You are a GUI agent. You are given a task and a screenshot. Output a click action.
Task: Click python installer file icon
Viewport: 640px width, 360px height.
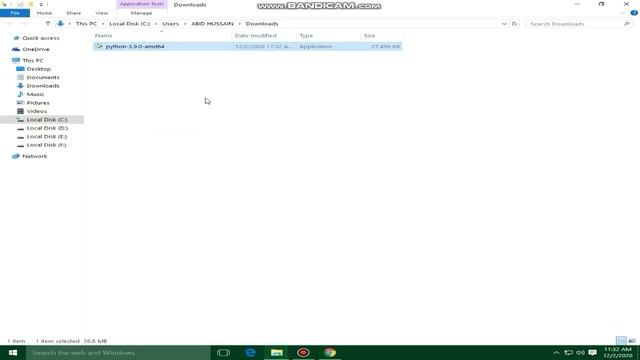99,46
